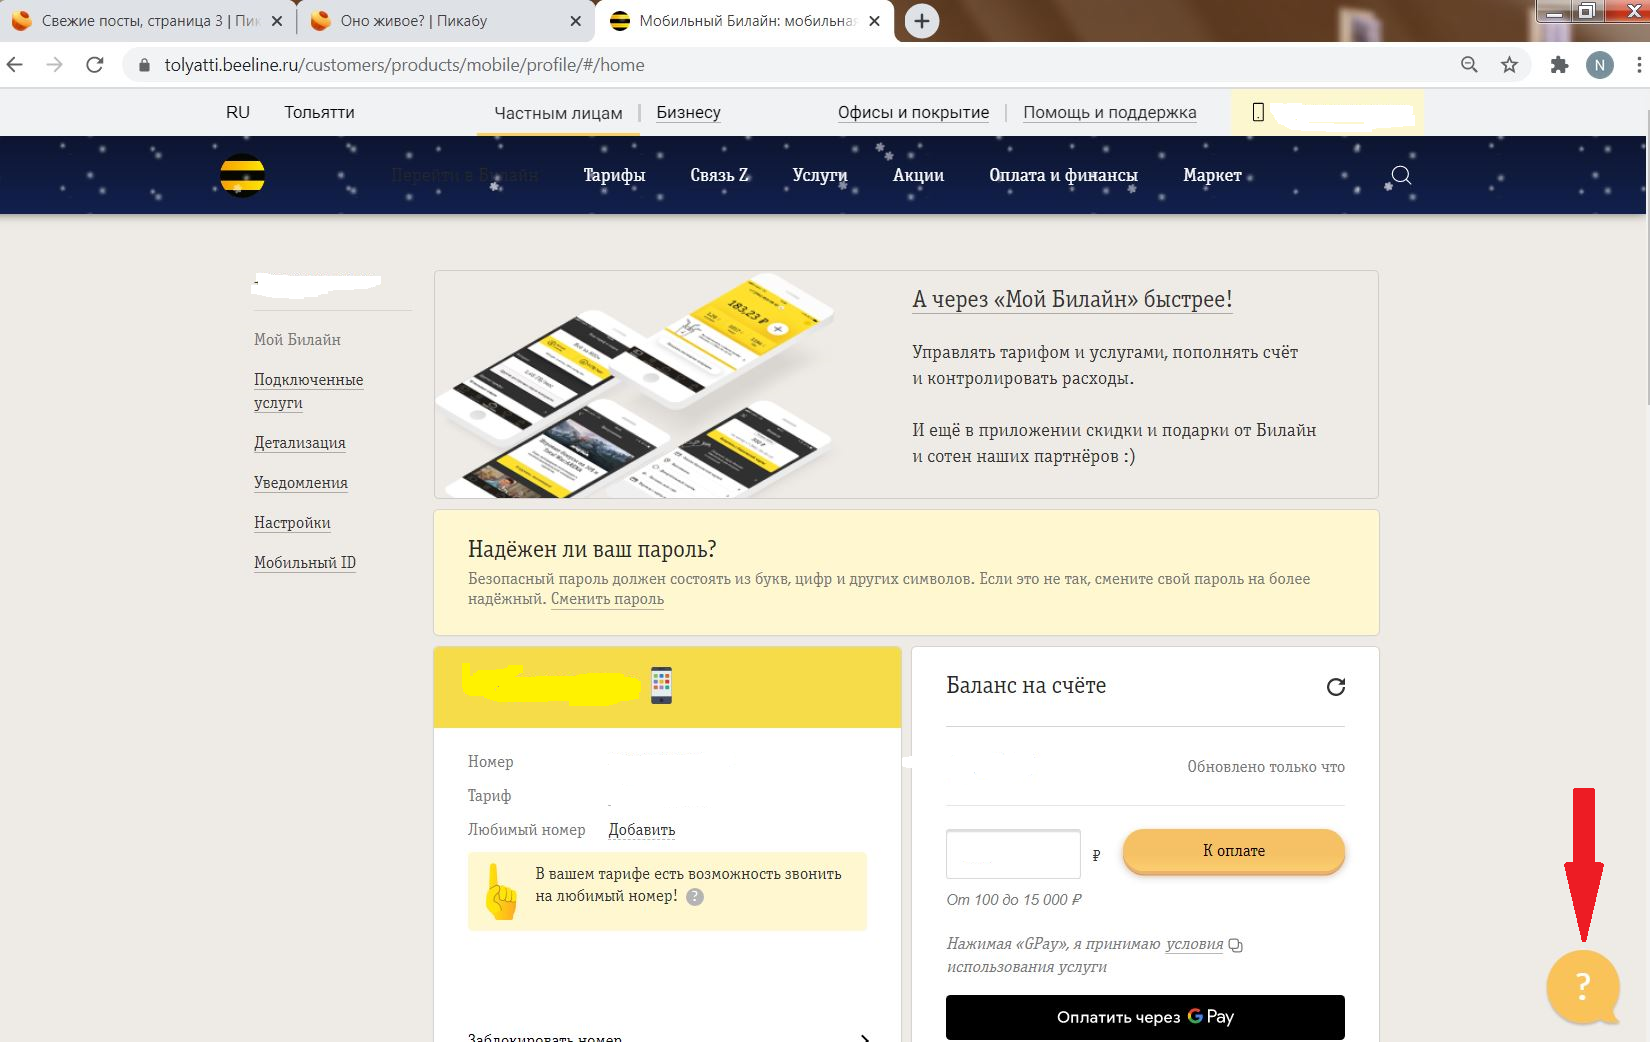Change language from RU
The height and width of the screenshot is (1042, 1650).
pos(238,113)
